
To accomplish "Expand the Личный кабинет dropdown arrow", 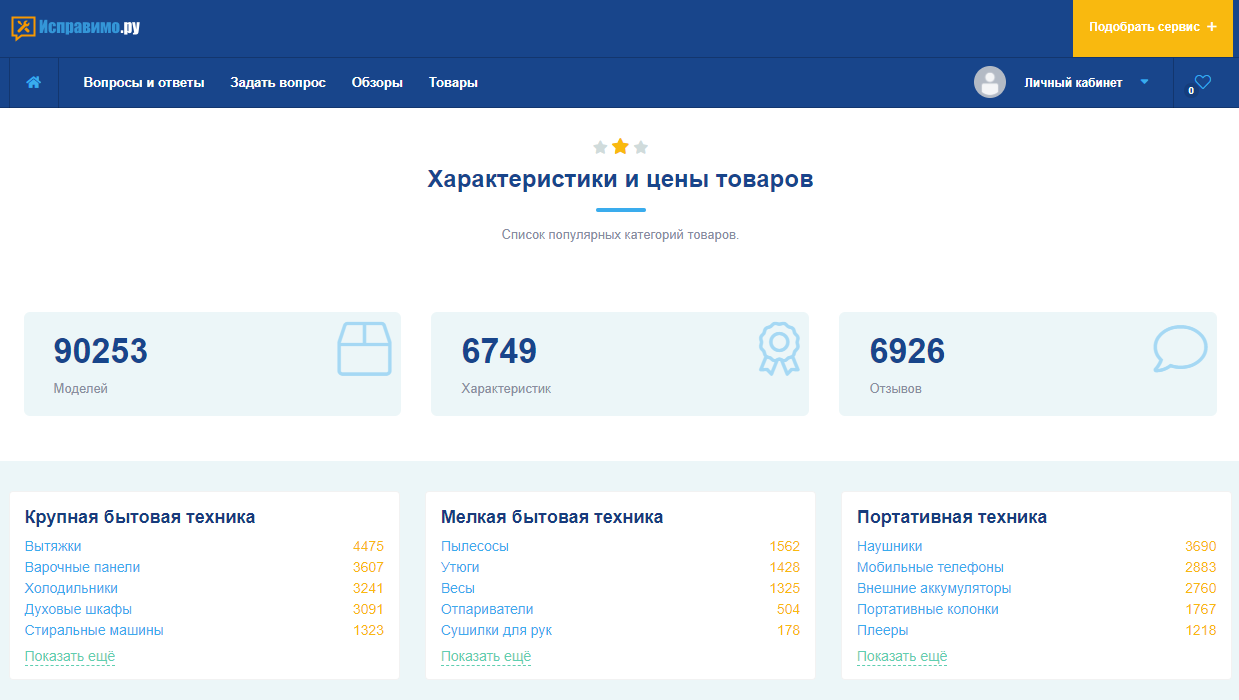I will coord(1145,82).
